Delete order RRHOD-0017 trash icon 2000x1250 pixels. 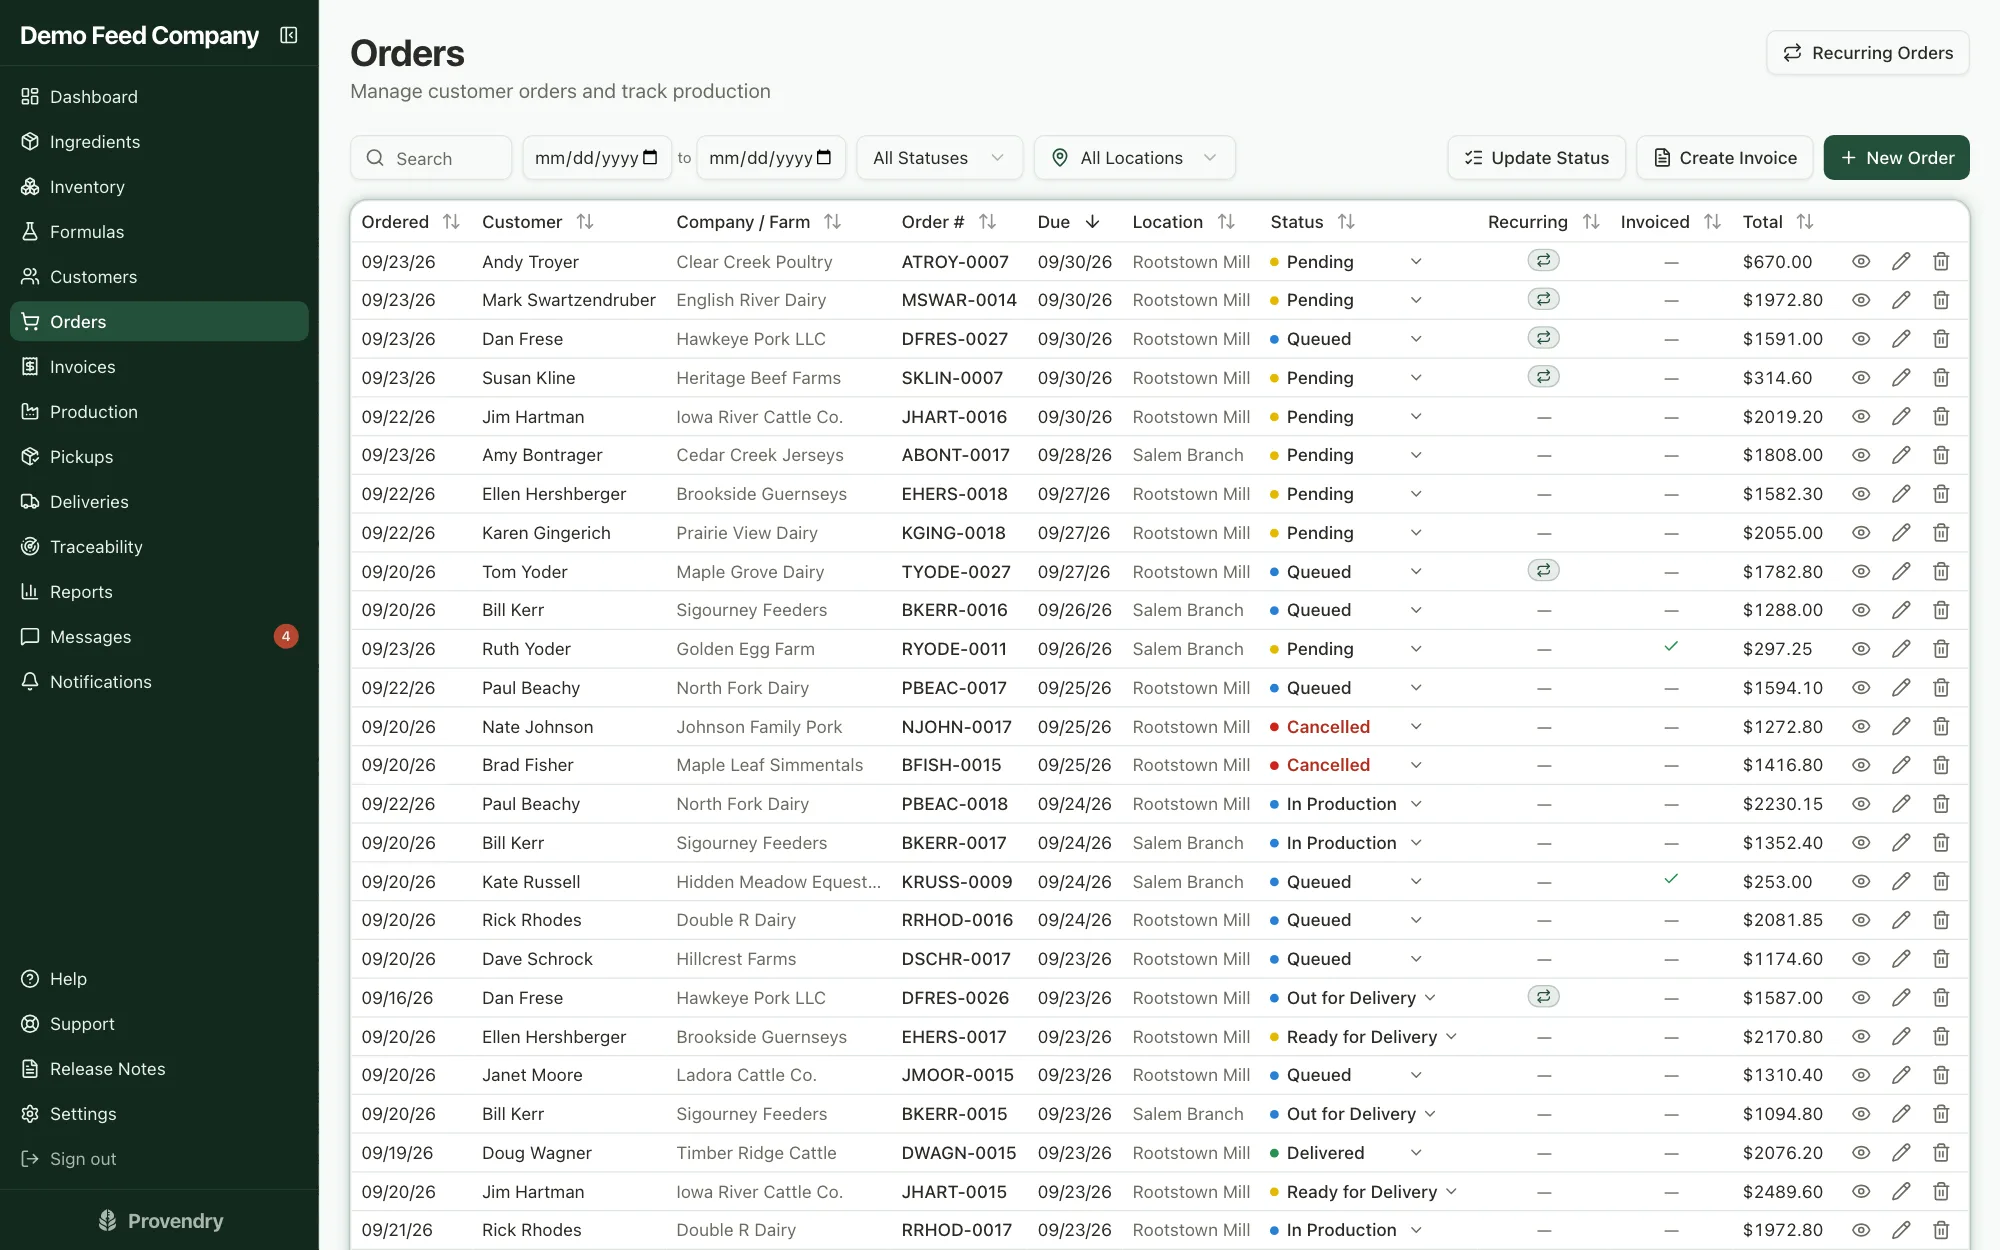[x=1941, y=1230]
